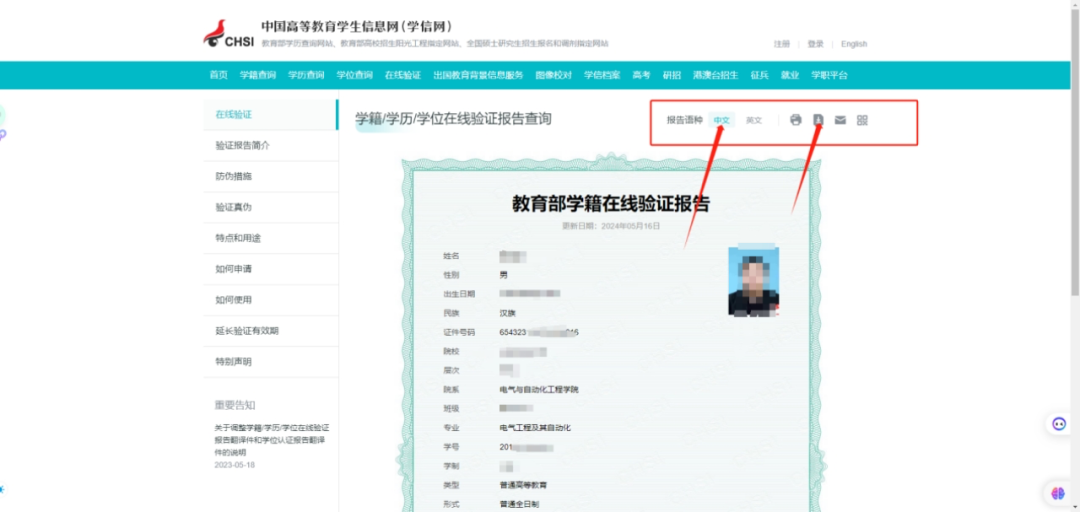Open 研招 in the navigation bar
This screenshot has width=1080, height=512.
[672, 75]
